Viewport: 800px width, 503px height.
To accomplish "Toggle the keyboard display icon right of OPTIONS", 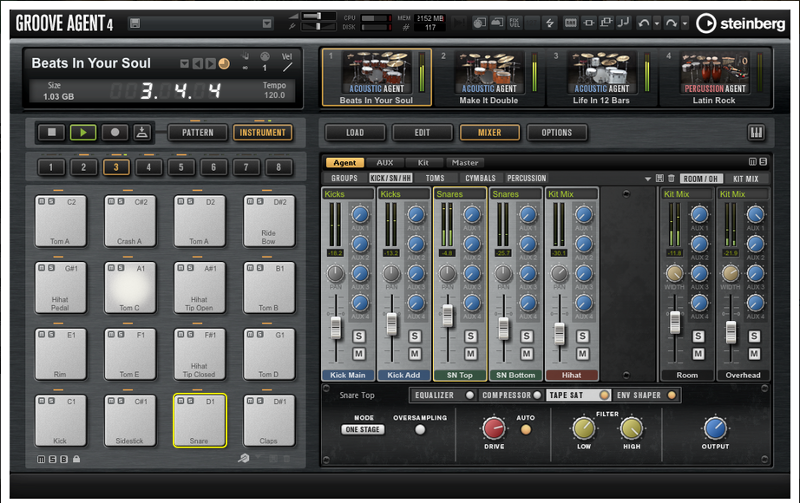I will click(x=756, y=133).
